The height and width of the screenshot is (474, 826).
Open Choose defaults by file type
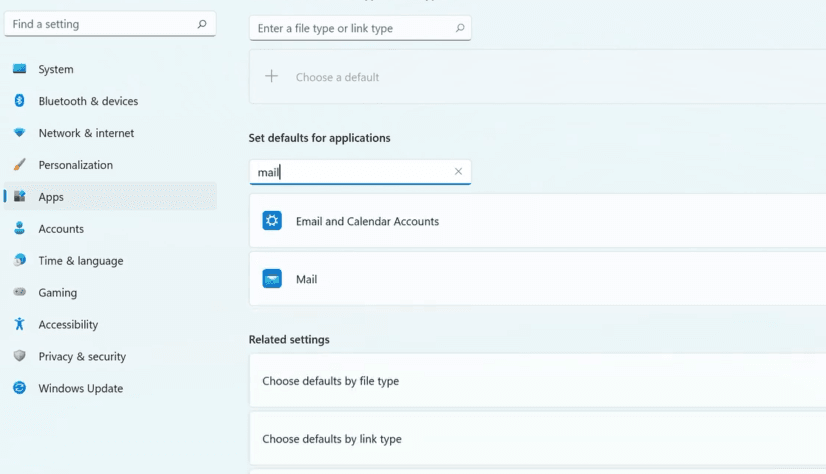click(537, 381)
